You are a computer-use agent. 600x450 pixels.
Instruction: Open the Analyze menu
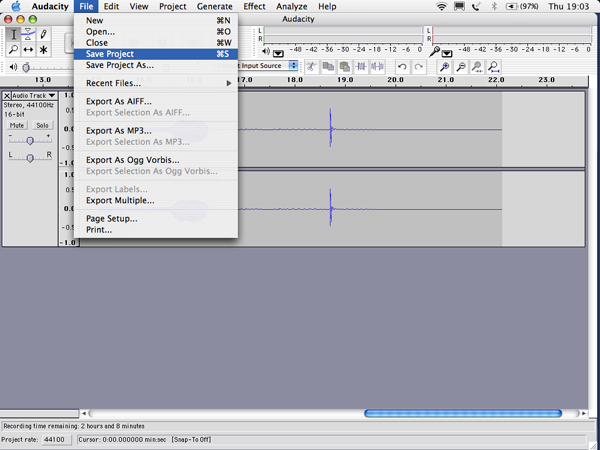point(292,7)
